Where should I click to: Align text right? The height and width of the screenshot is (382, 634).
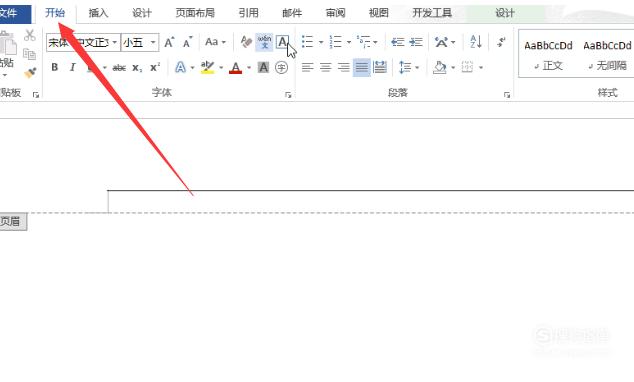coord(344,67)
